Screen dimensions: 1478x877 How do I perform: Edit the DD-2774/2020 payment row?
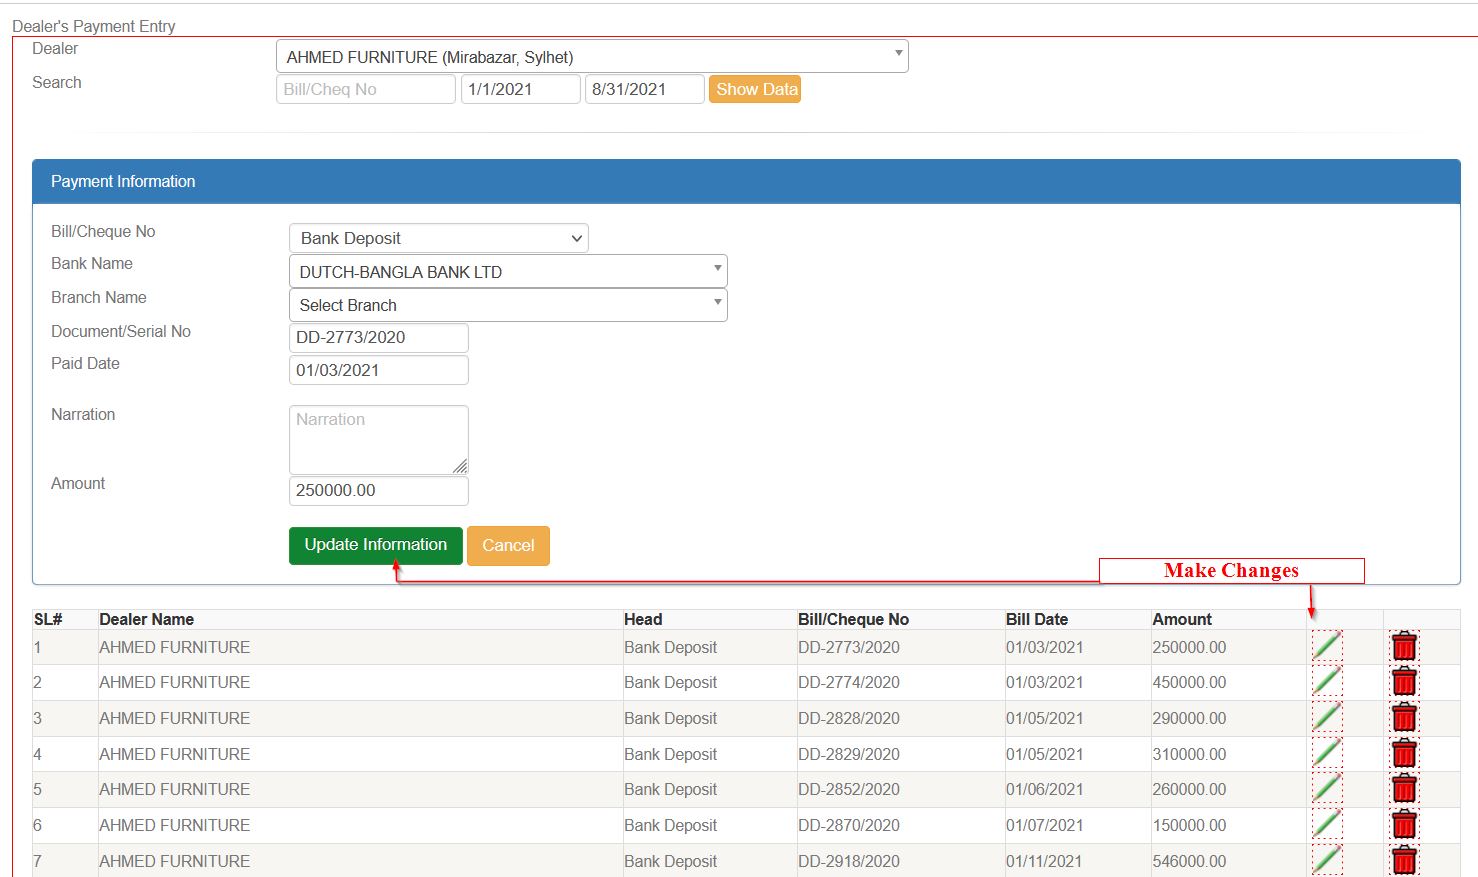[1327, 682]
